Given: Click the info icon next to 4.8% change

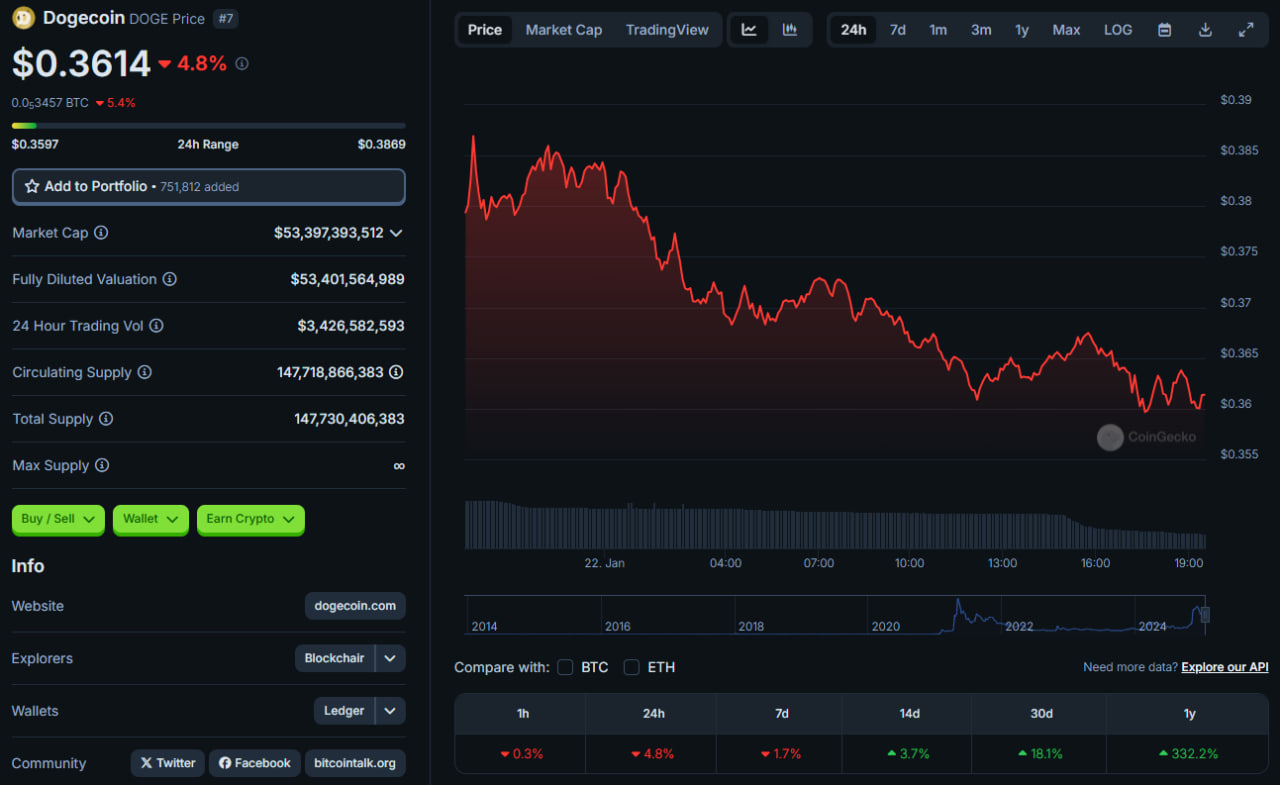Looking at the screenshot, I should click(242, 64).
